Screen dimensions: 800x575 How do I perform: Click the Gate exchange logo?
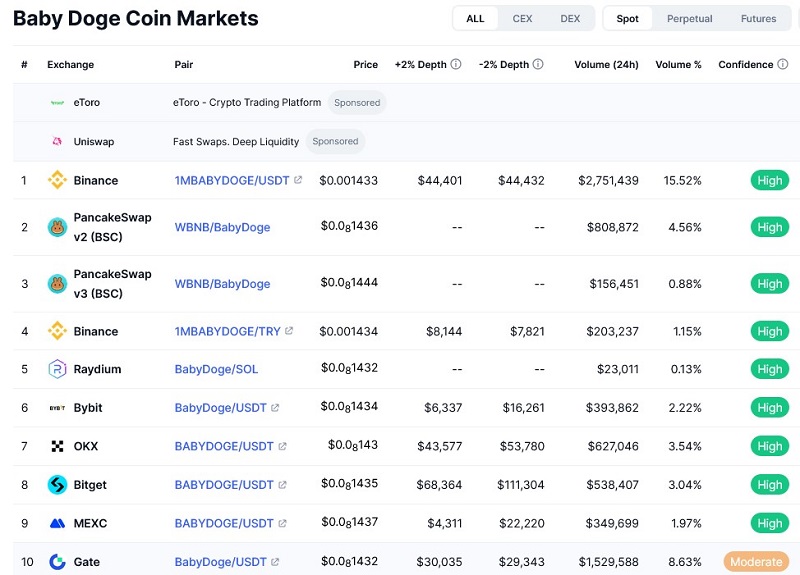pyautogui.click(x=57, y=562)
